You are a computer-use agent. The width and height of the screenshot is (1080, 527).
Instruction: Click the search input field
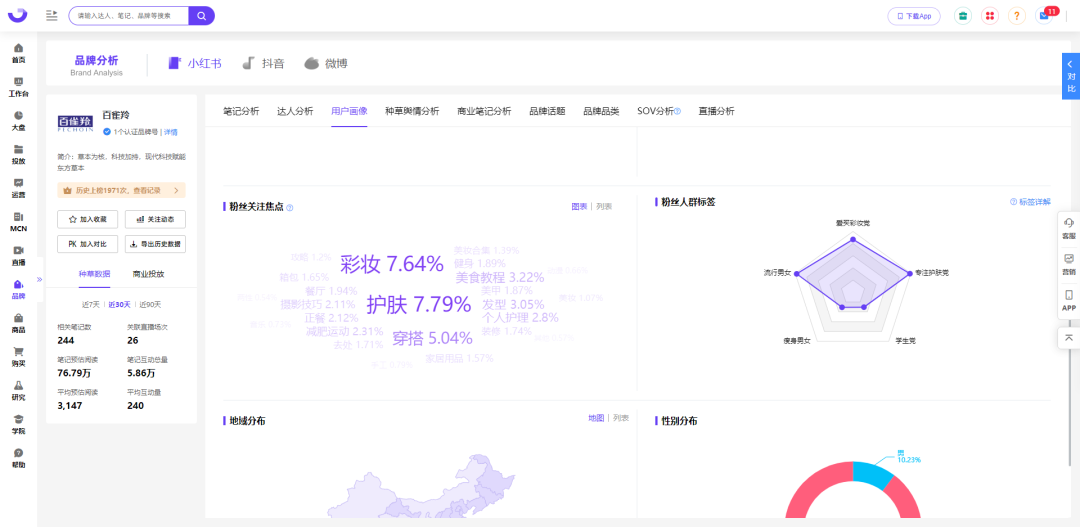click(x=129, y=15)
